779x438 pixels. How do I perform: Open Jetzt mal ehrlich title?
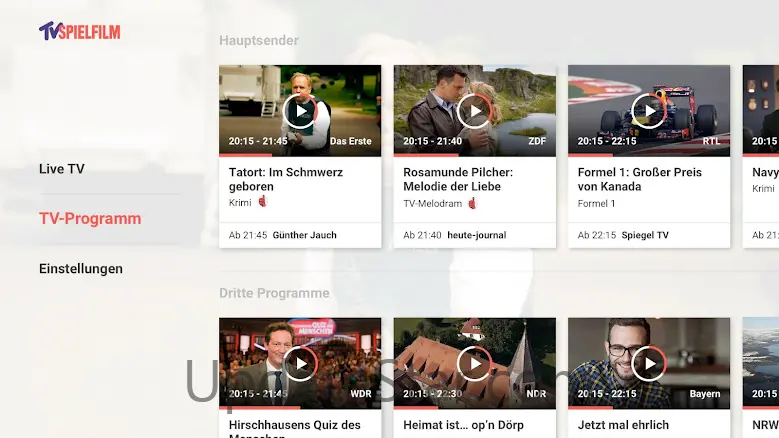point(623,425)
